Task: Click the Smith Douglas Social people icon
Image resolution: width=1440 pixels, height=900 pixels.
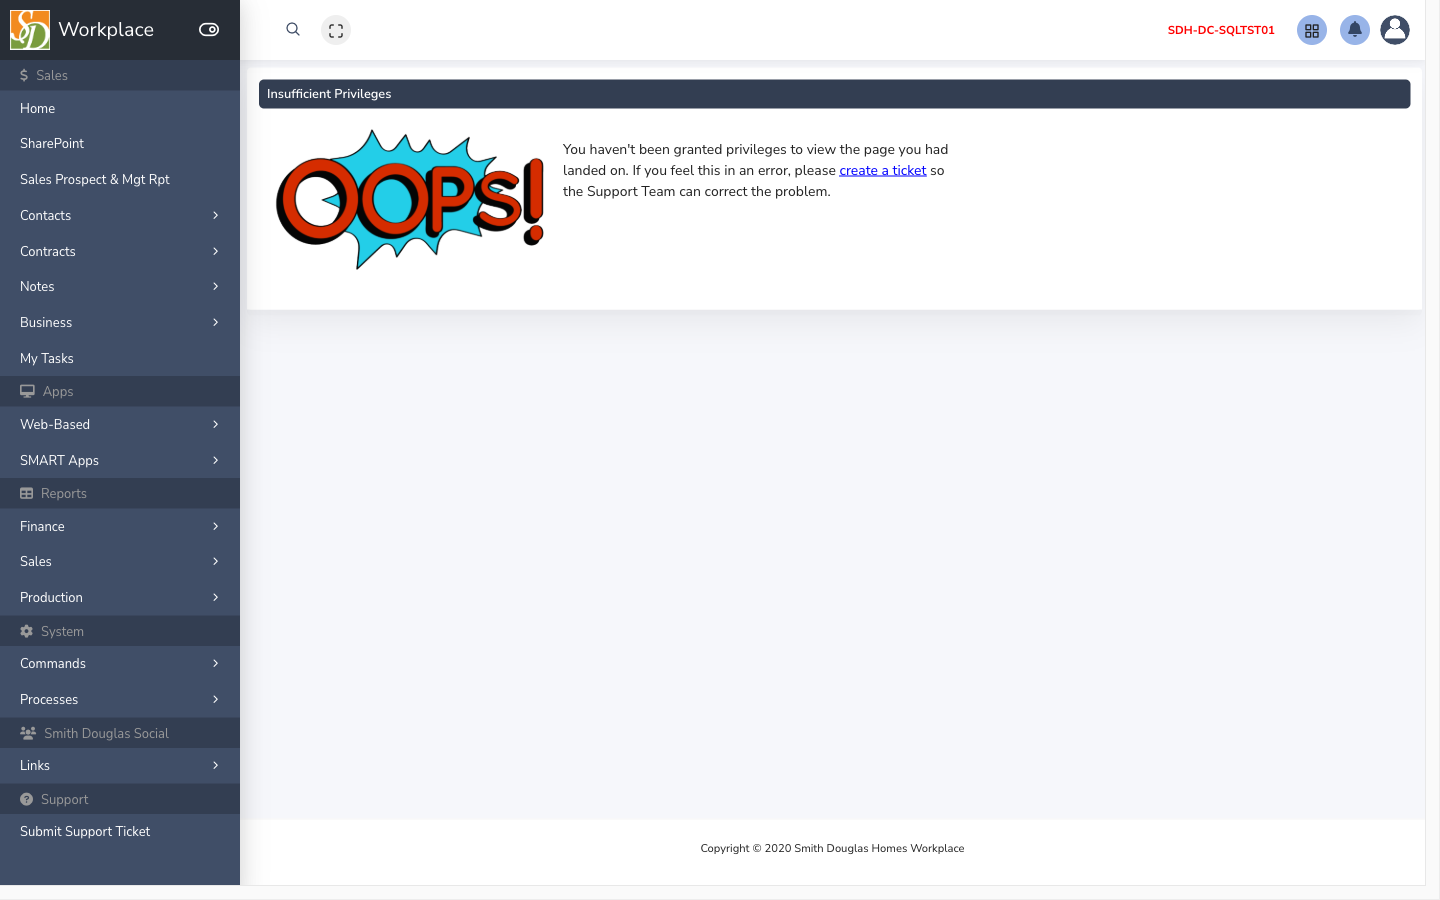Action: point(28,733)
